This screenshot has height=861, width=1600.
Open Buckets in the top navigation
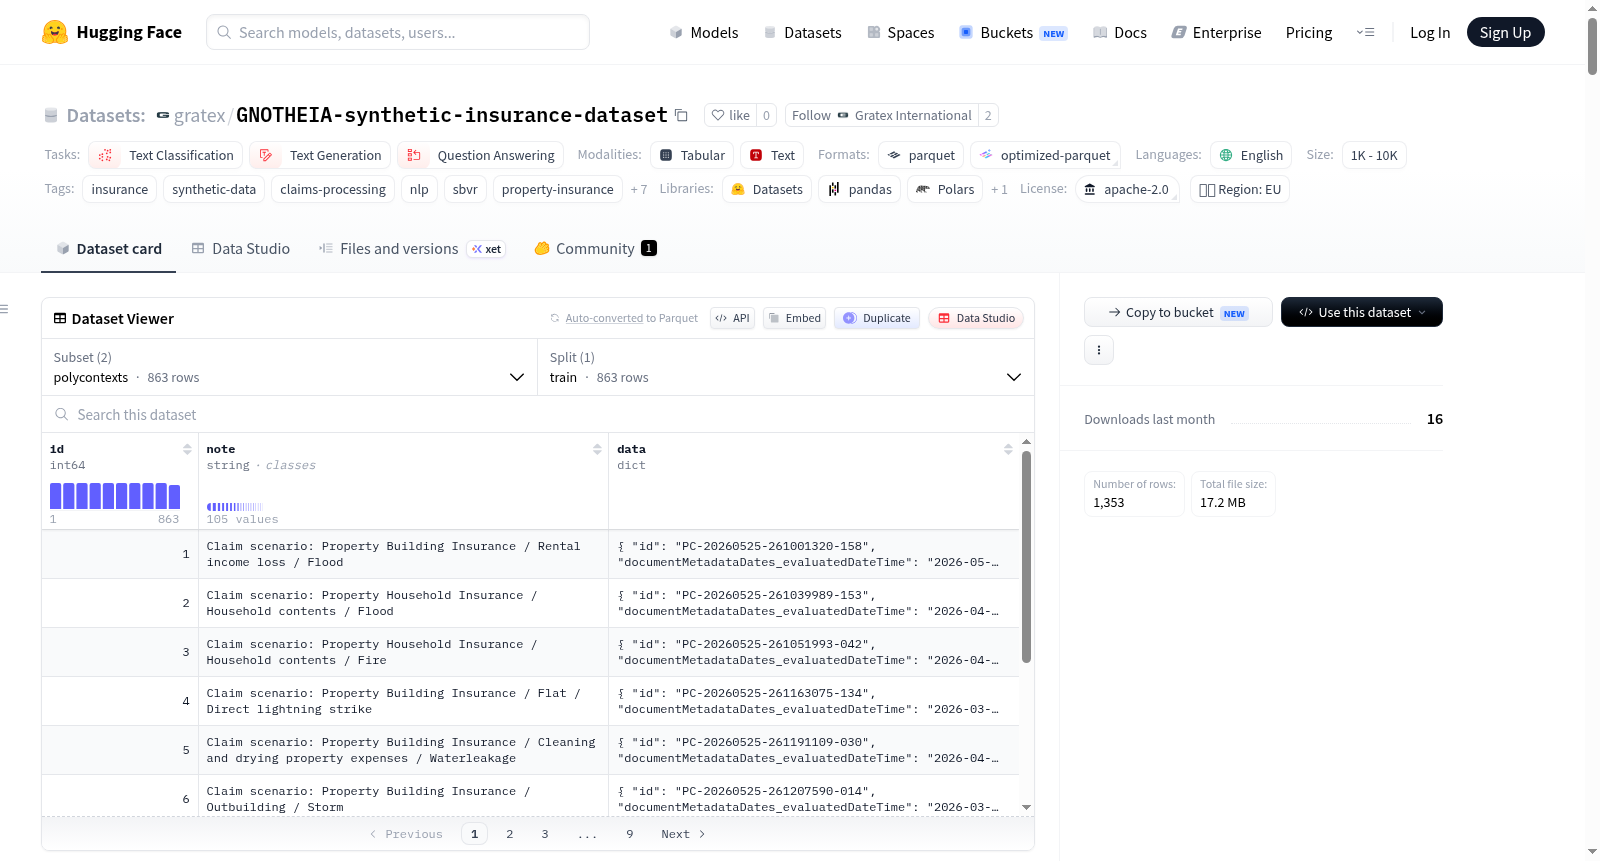1013,32
